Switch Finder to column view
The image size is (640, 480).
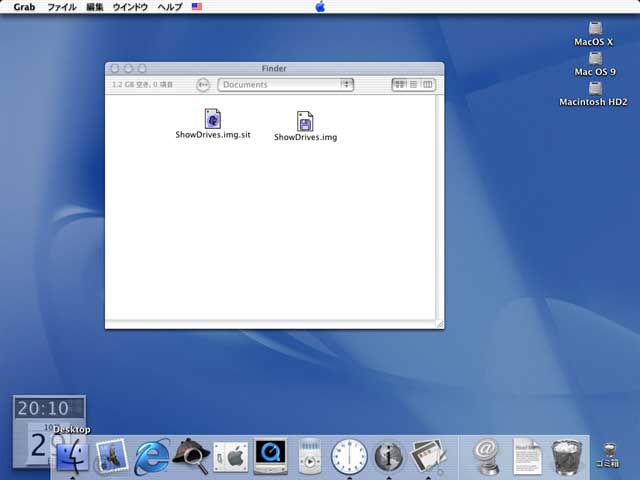(x=428, y=85)
